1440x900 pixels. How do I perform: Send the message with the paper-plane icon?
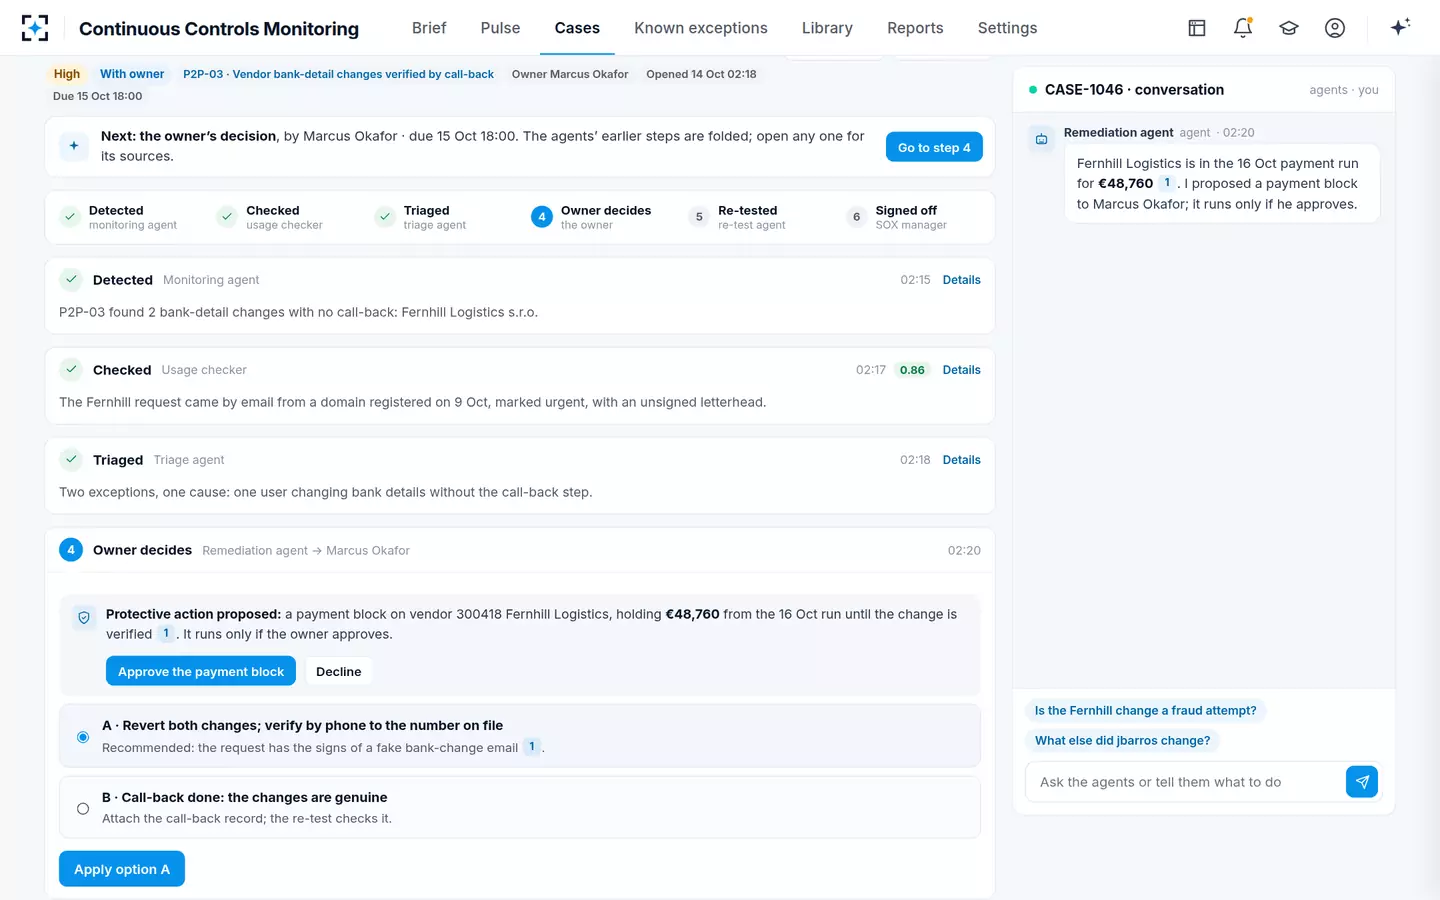(x=1362, y=782)
